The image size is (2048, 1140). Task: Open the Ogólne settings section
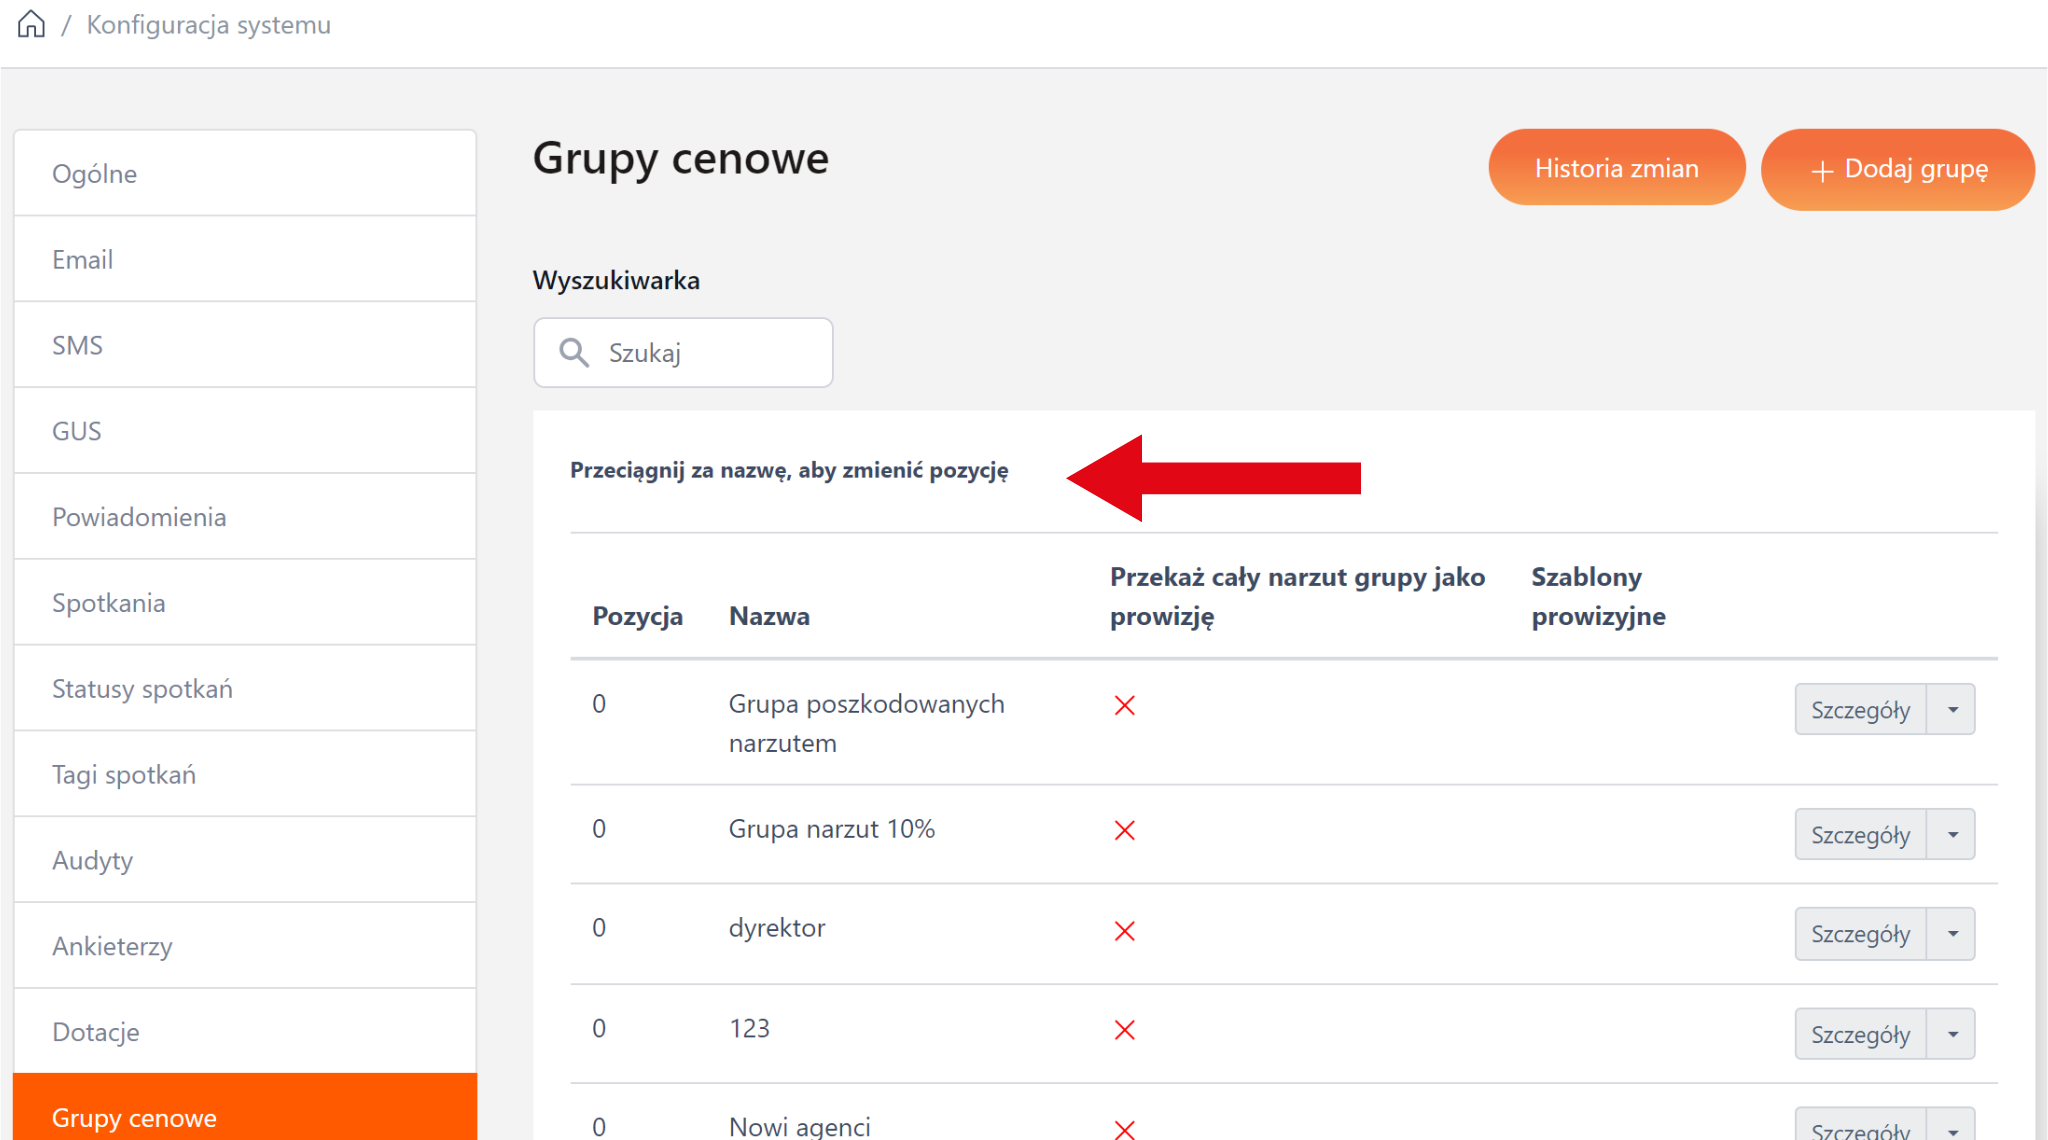pyautogui.click(x=245, y=174)
